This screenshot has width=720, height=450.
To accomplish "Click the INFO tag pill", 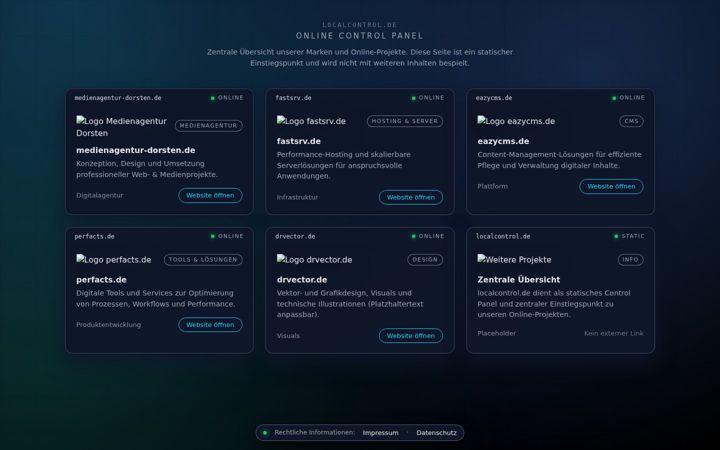I will click(x=630, y=259).
